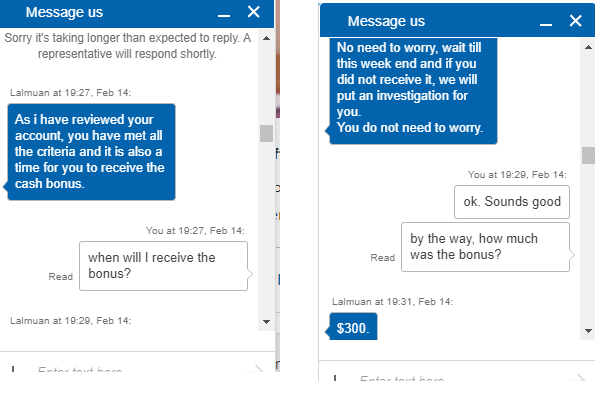
Task: Click scroll-up arrow beside the 'No need to worry' message
Action: pos(588,47)
